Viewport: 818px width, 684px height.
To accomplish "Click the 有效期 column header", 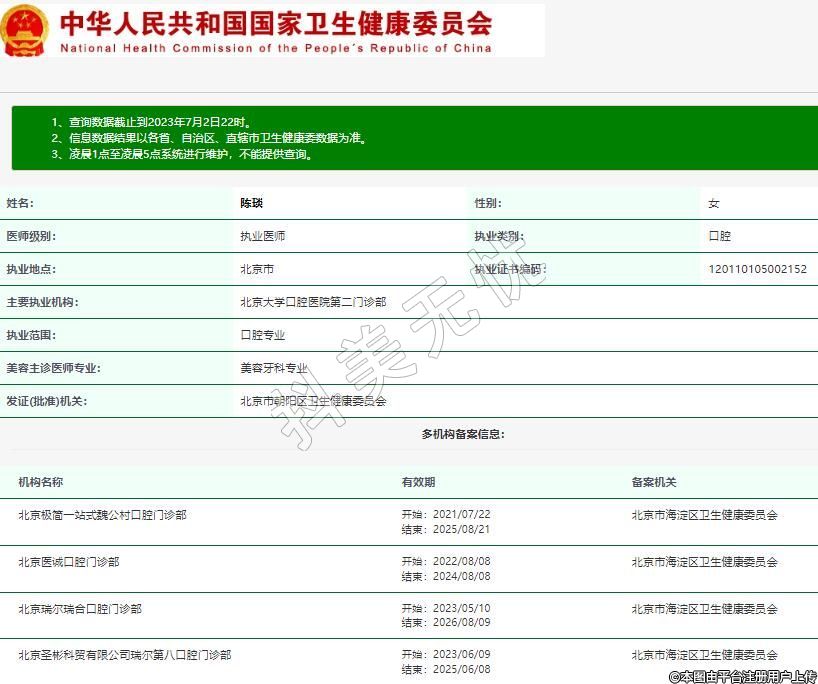I will 418,482.
